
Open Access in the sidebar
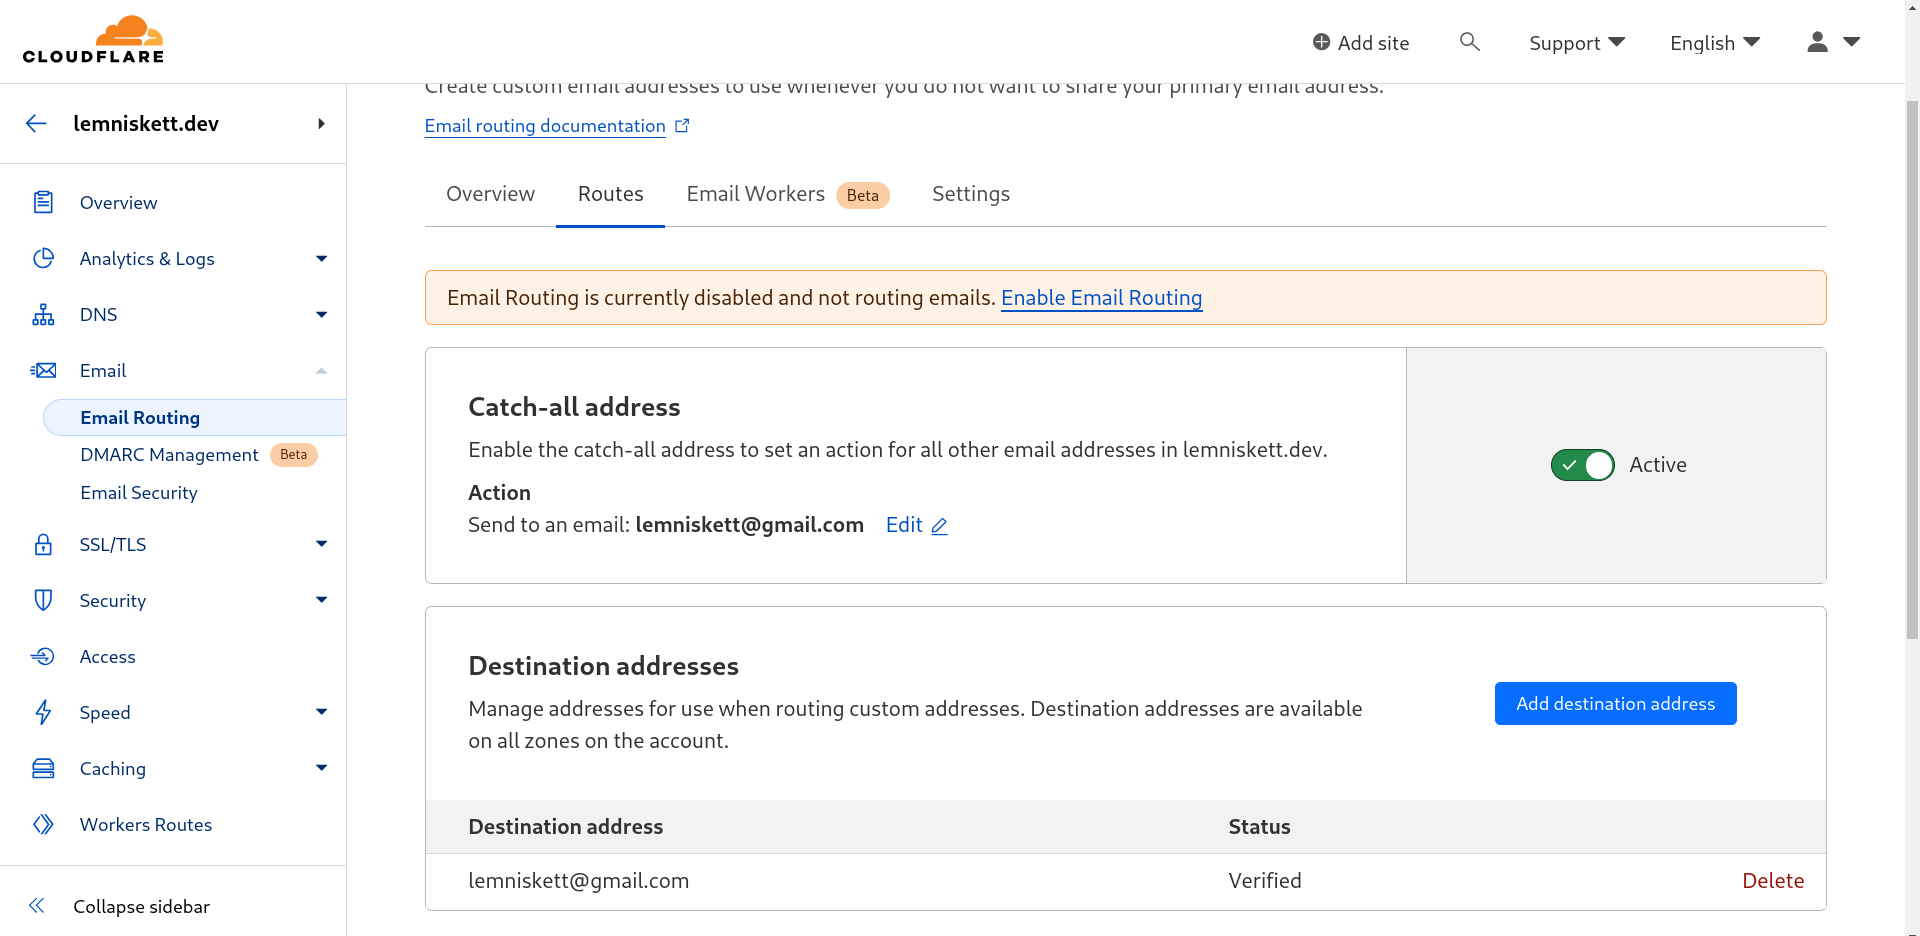tap(107, 656)
